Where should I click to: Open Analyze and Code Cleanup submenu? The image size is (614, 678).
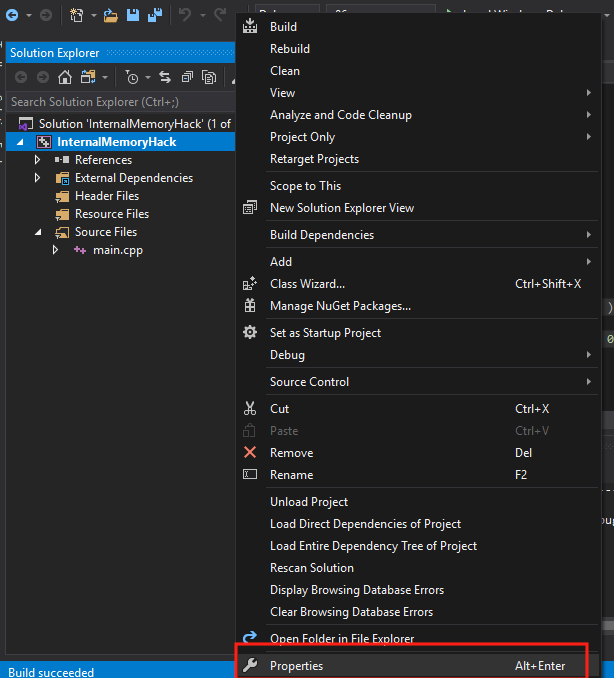pos(341,115)
